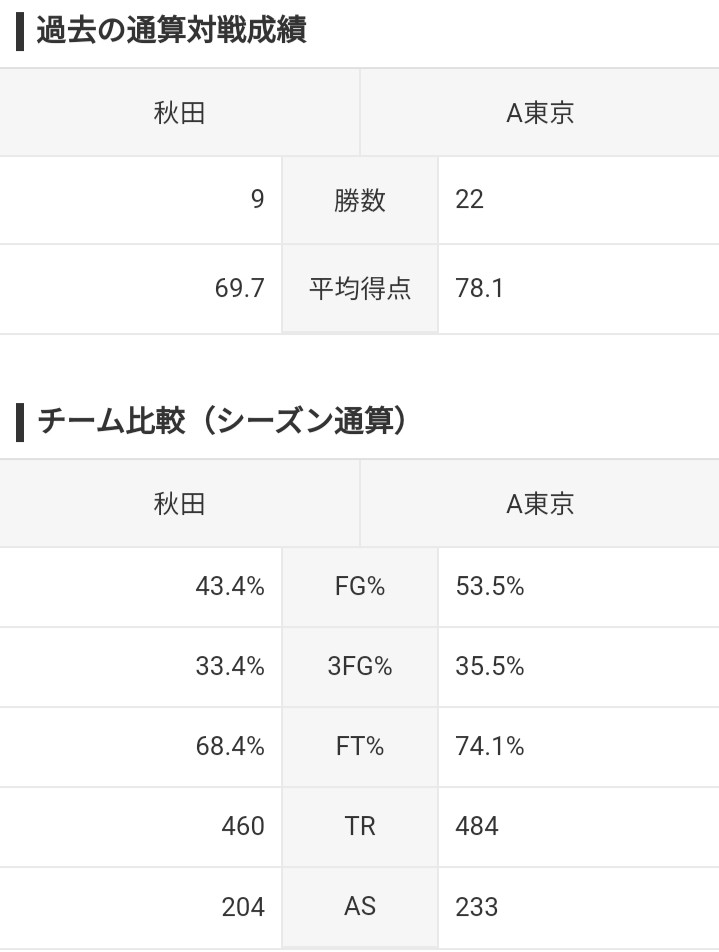Click the 3FG% stat label
719x952 pixels.
click(360, 667)
